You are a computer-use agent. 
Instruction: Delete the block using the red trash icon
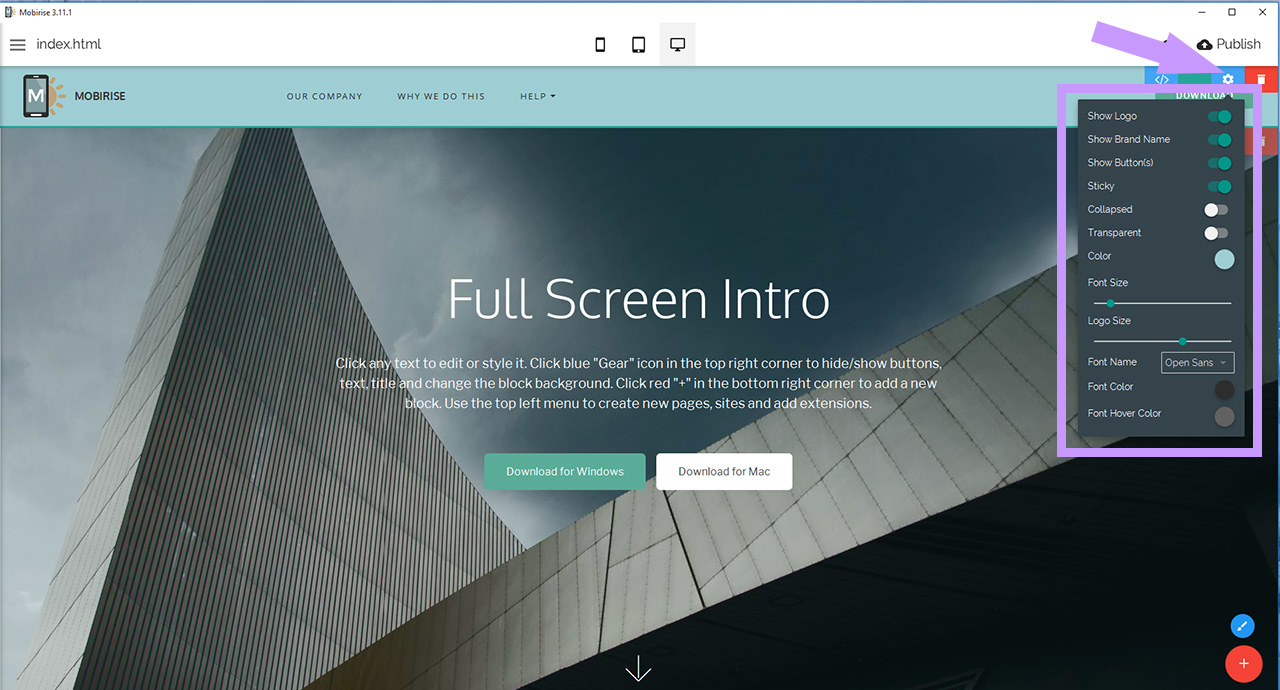1260,78
